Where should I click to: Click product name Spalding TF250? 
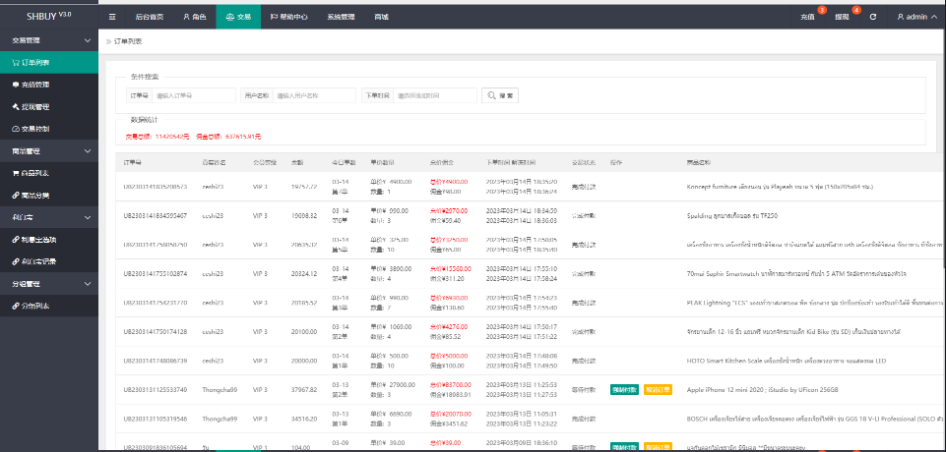tap(731, 215)
